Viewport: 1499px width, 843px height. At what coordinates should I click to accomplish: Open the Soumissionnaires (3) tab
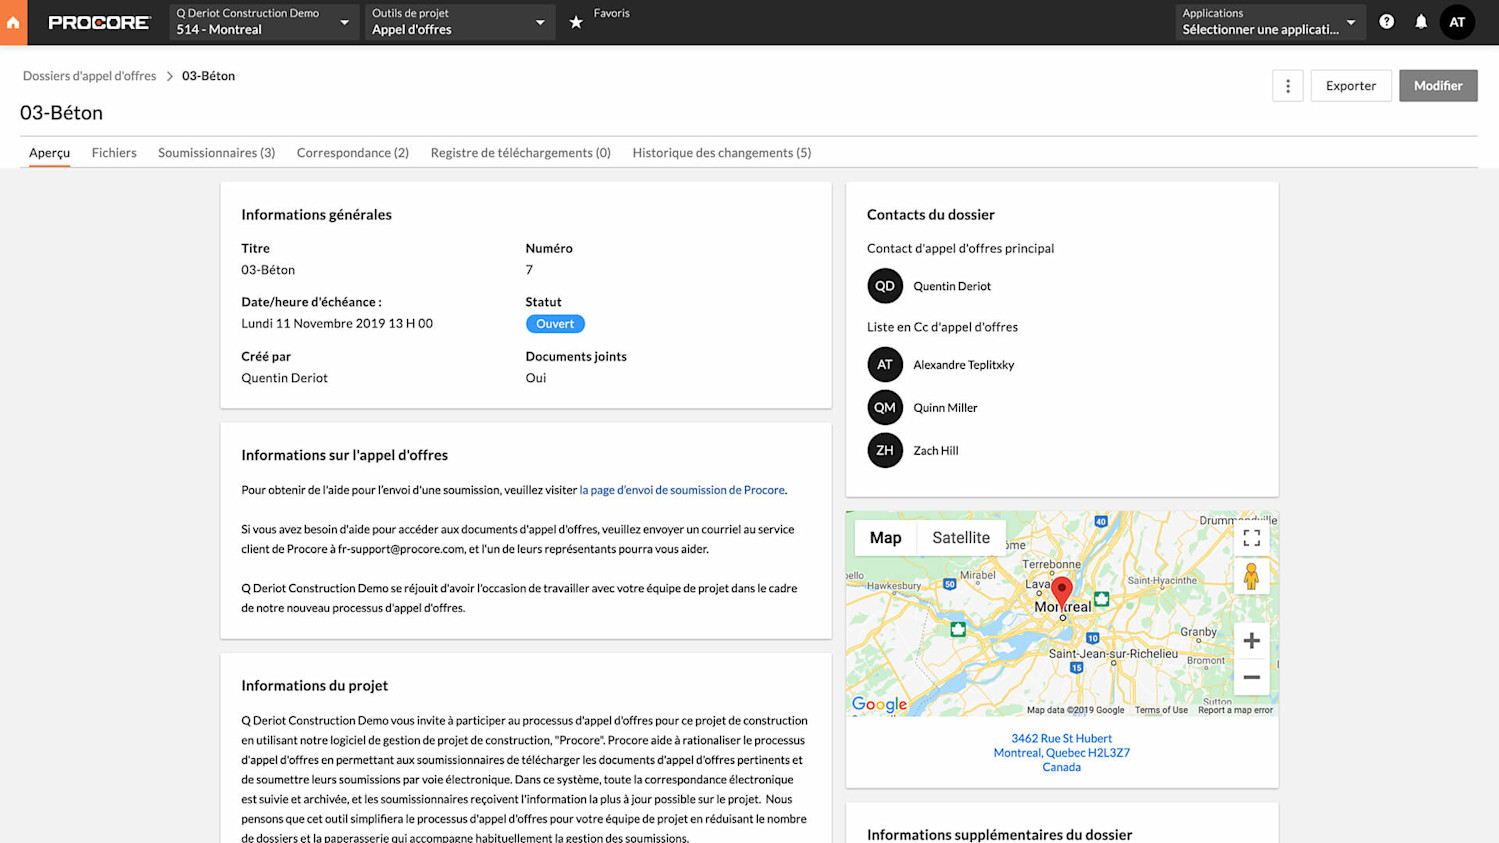(216, 153)
